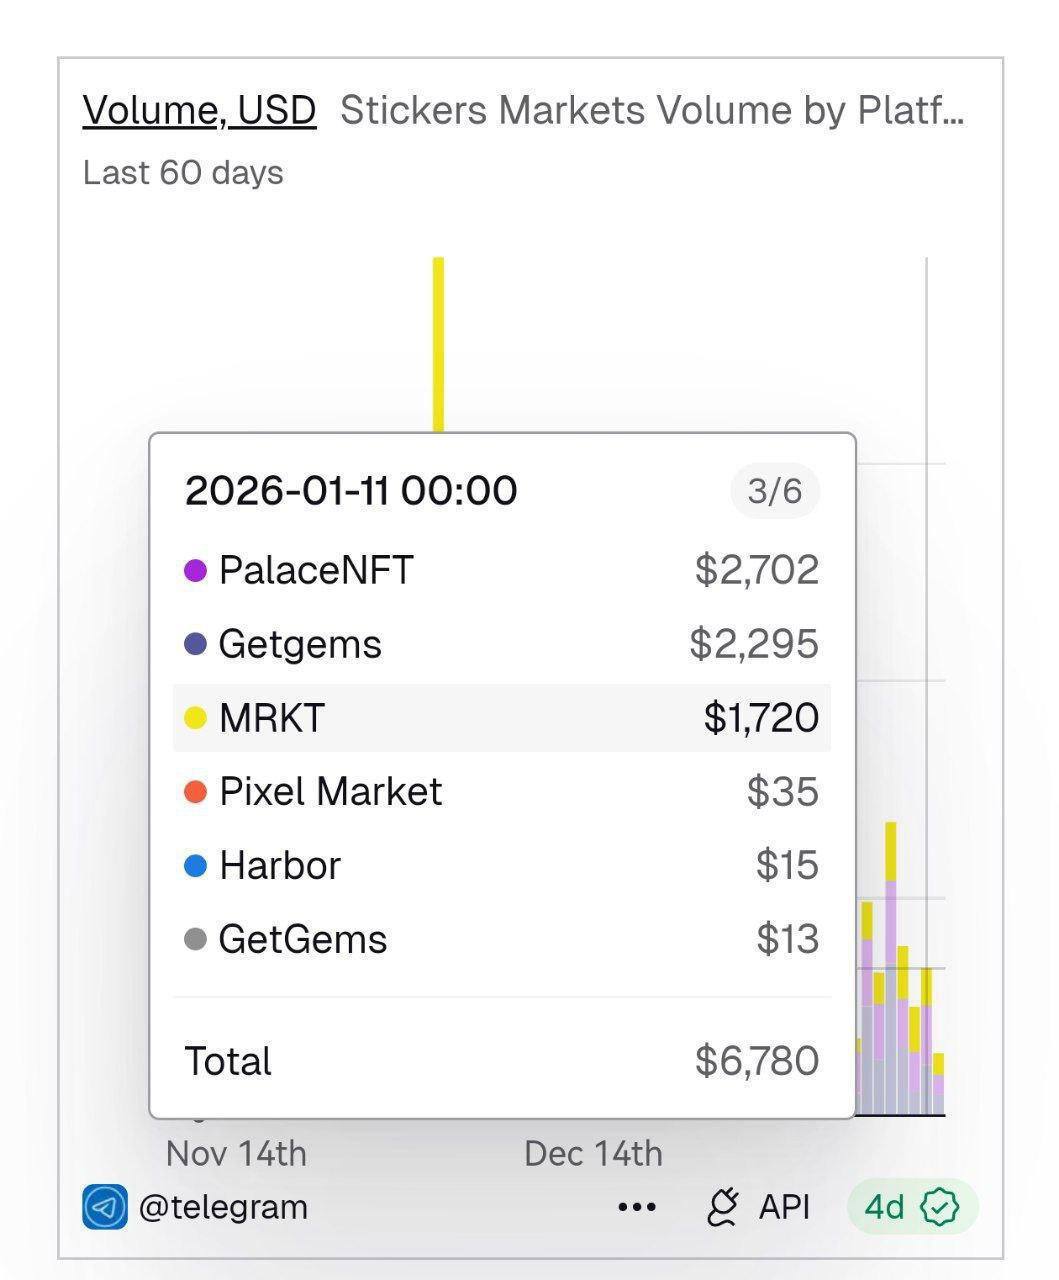Screen dimensions: 1059x1280
Task: Click the 3/6 series counter badge
Action: click(x=775, y=491)
